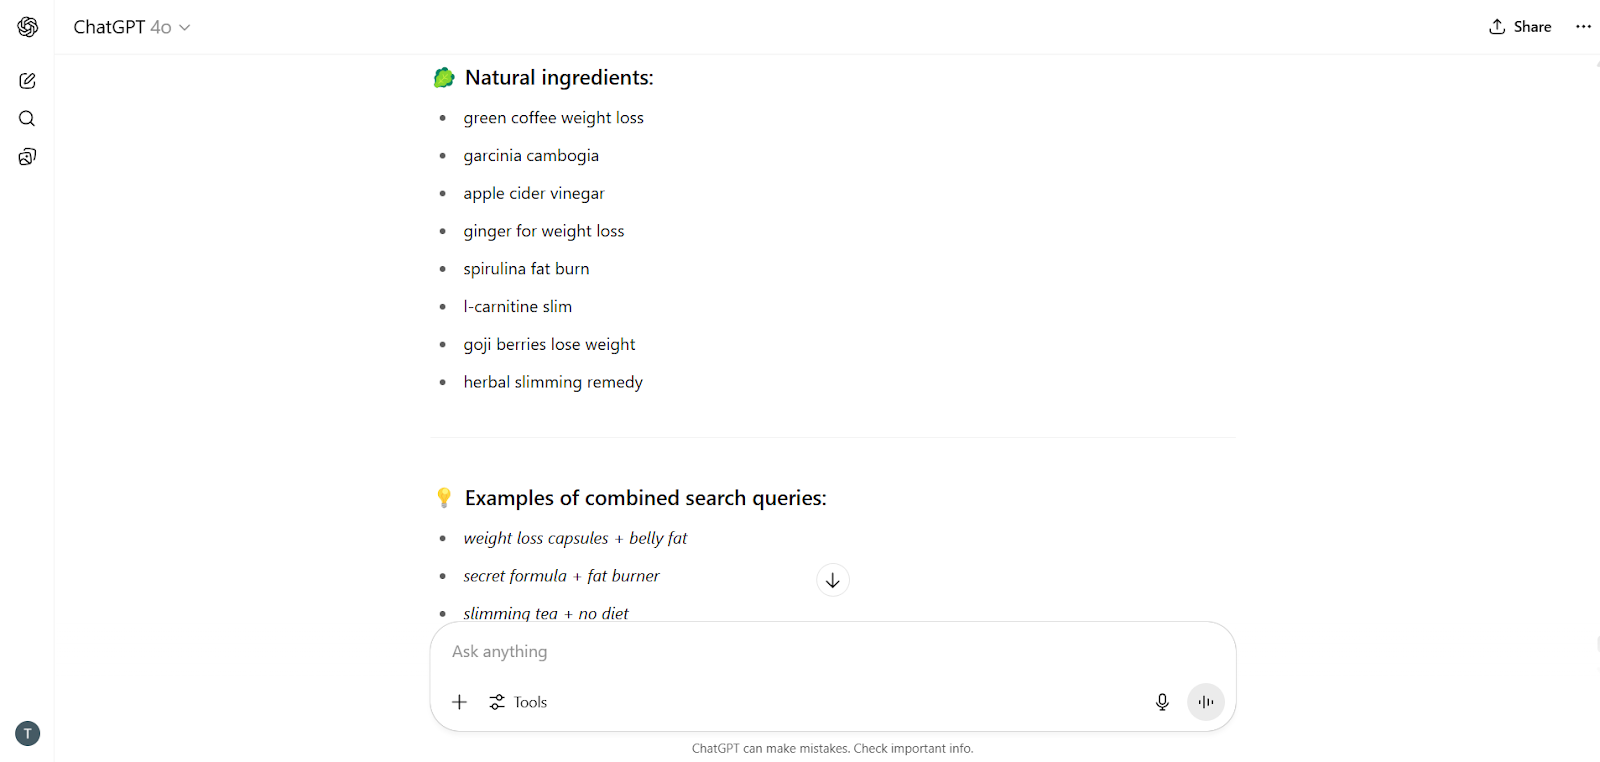Click the scroll-to-bottom arrow button
The image size is (1600, 762).
[832, 580]
